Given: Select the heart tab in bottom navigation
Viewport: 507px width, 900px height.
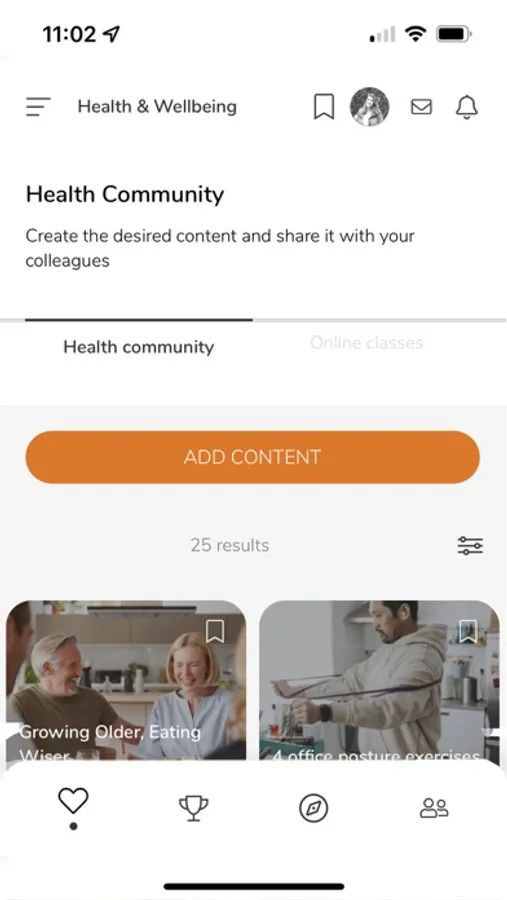Looking at the screenshot, I should click(73, 801).
